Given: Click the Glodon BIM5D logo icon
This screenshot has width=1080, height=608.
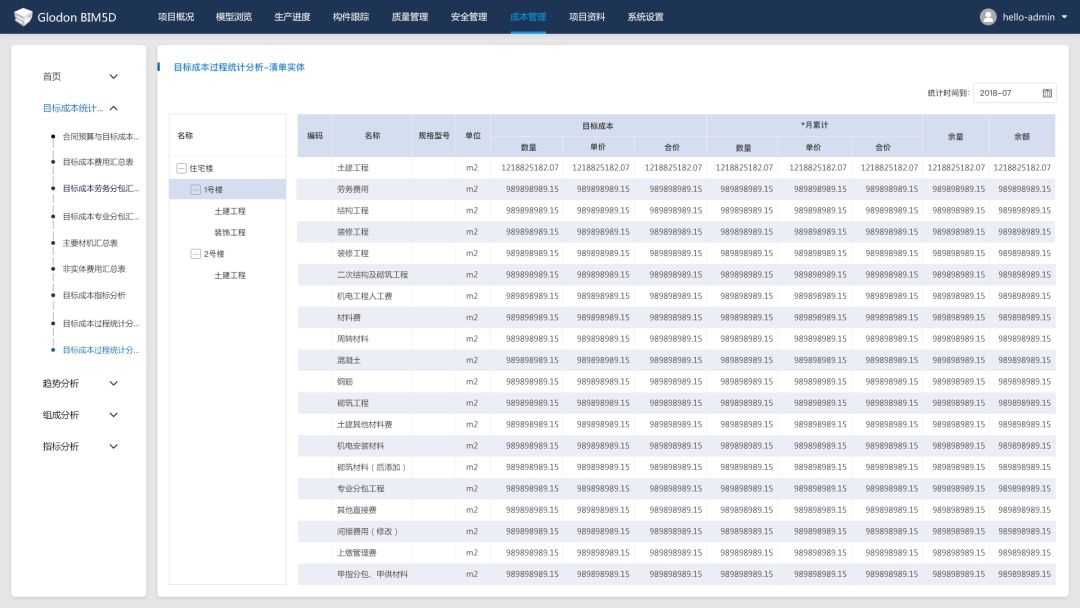Looking at the screenshot, I should click(23, 17).
